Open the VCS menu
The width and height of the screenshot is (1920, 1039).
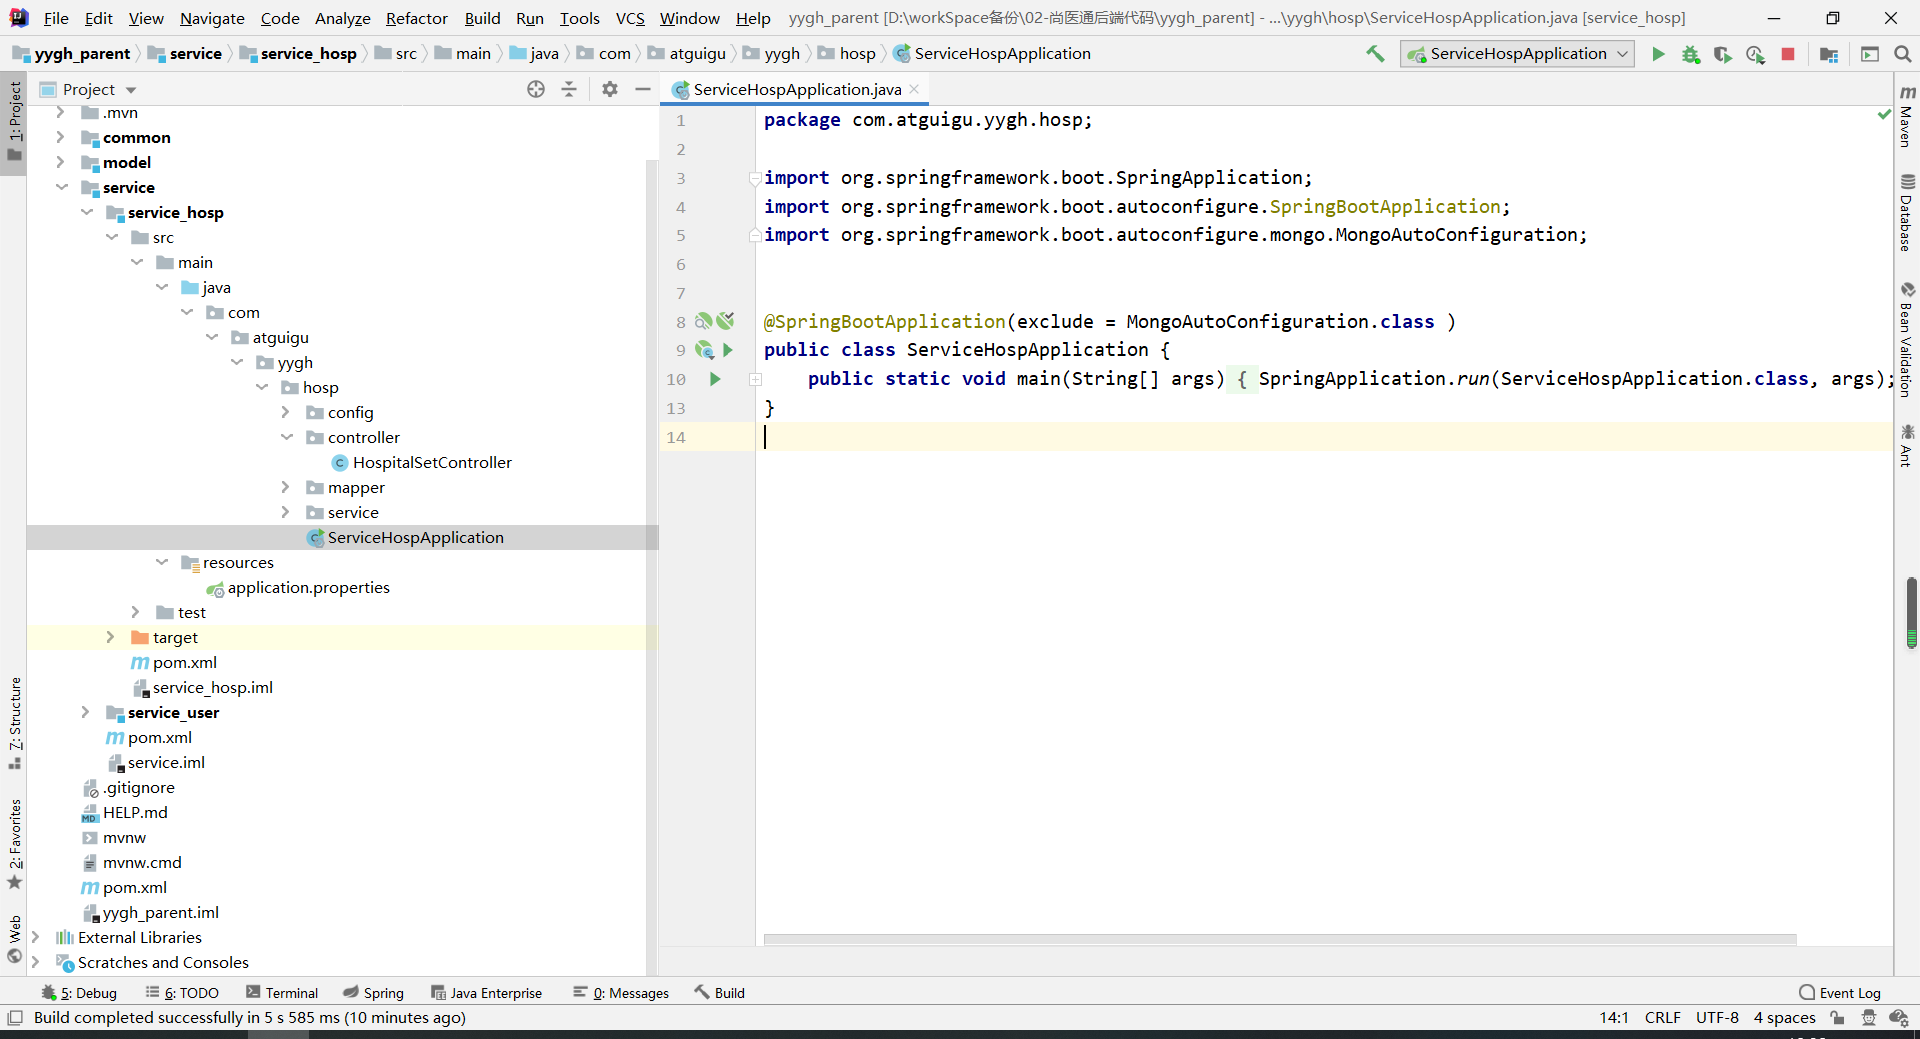click(x=630, y=18)
